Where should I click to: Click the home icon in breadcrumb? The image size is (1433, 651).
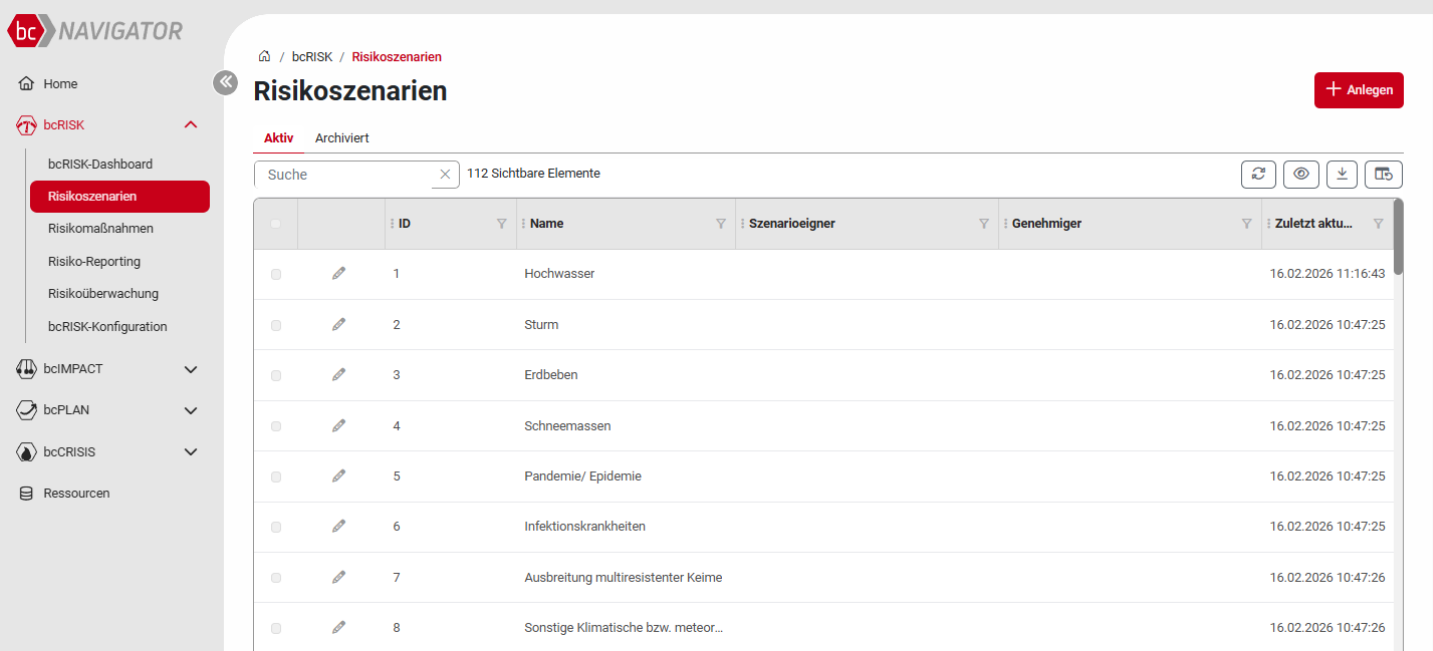click(264, 57)
